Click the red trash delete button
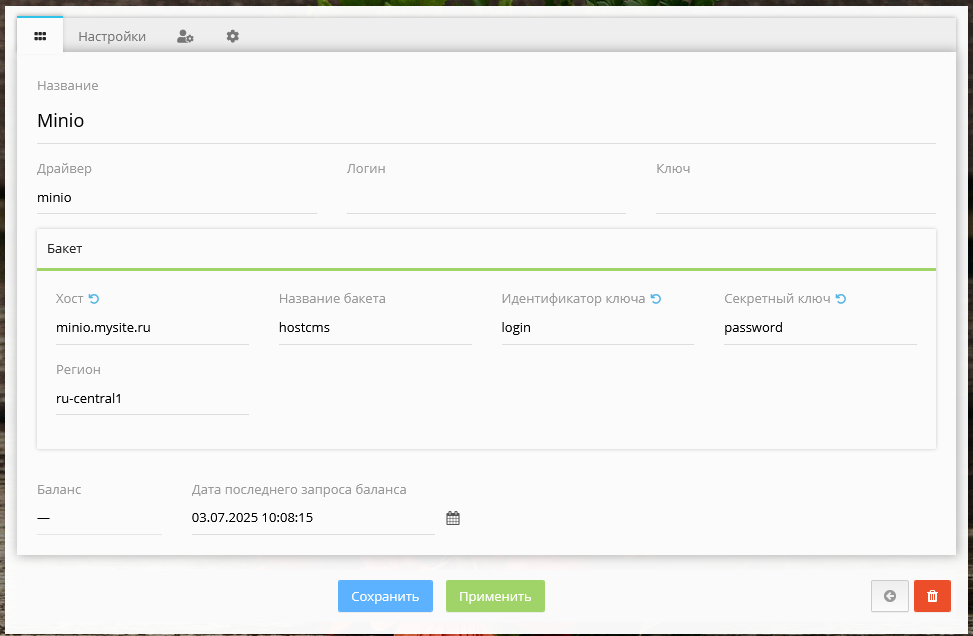 (932, 596)
